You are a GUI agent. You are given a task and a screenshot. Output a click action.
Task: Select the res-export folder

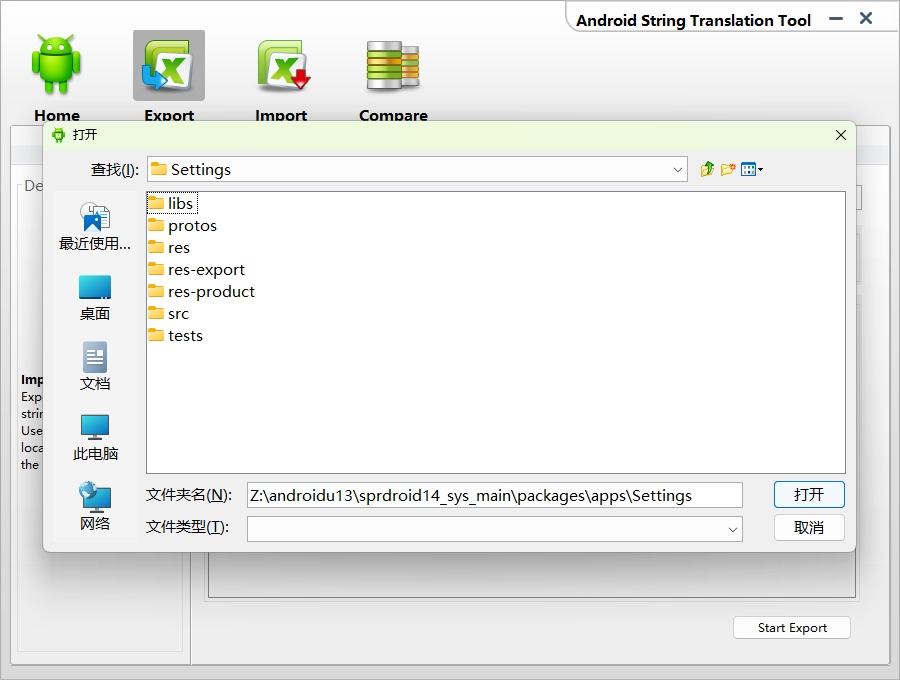pyautogui.click(x=196, y=270)
